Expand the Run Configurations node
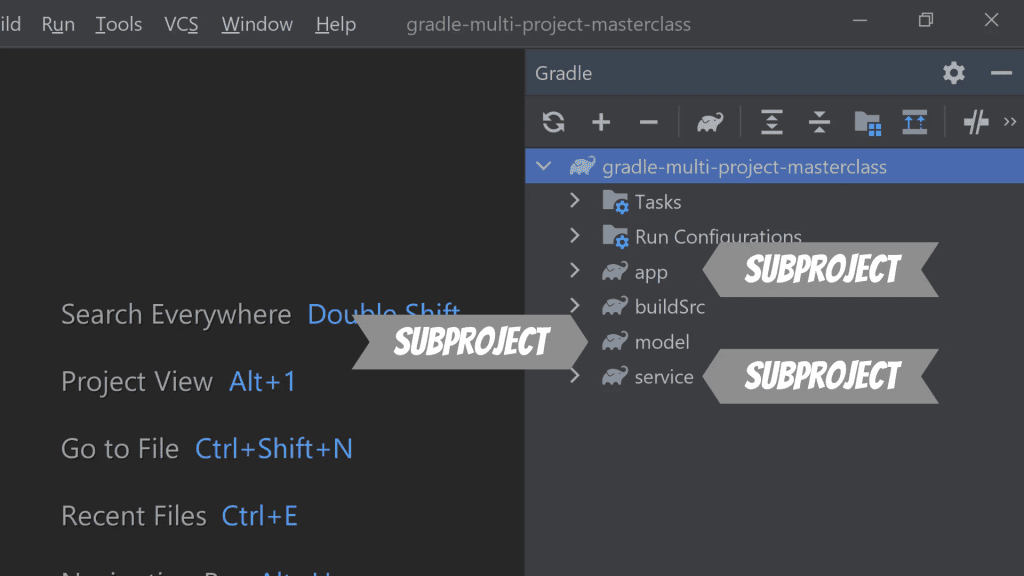This screenshot has height=576, width=1024. click(575, 236)
